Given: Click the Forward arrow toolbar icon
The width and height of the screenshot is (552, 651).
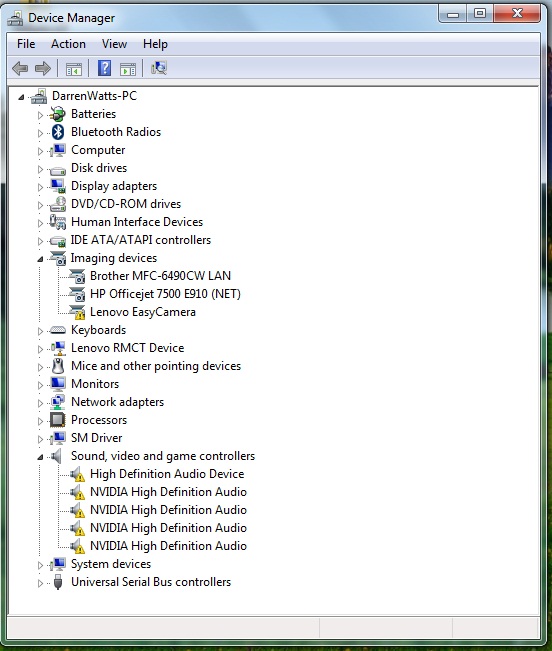Looking at the screenshot, I should [x=43, y=69].
